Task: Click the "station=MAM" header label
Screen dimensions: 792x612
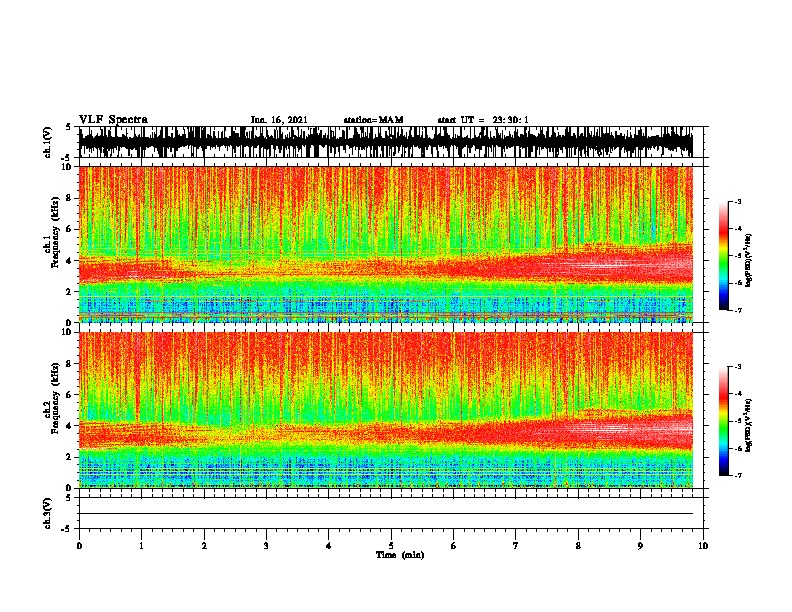Action: [373, 120]
